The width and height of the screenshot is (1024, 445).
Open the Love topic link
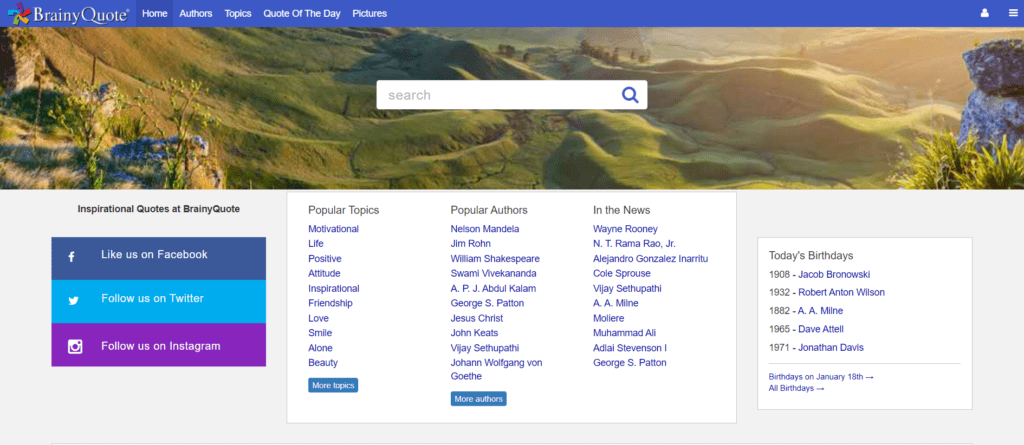pos(319,318)
